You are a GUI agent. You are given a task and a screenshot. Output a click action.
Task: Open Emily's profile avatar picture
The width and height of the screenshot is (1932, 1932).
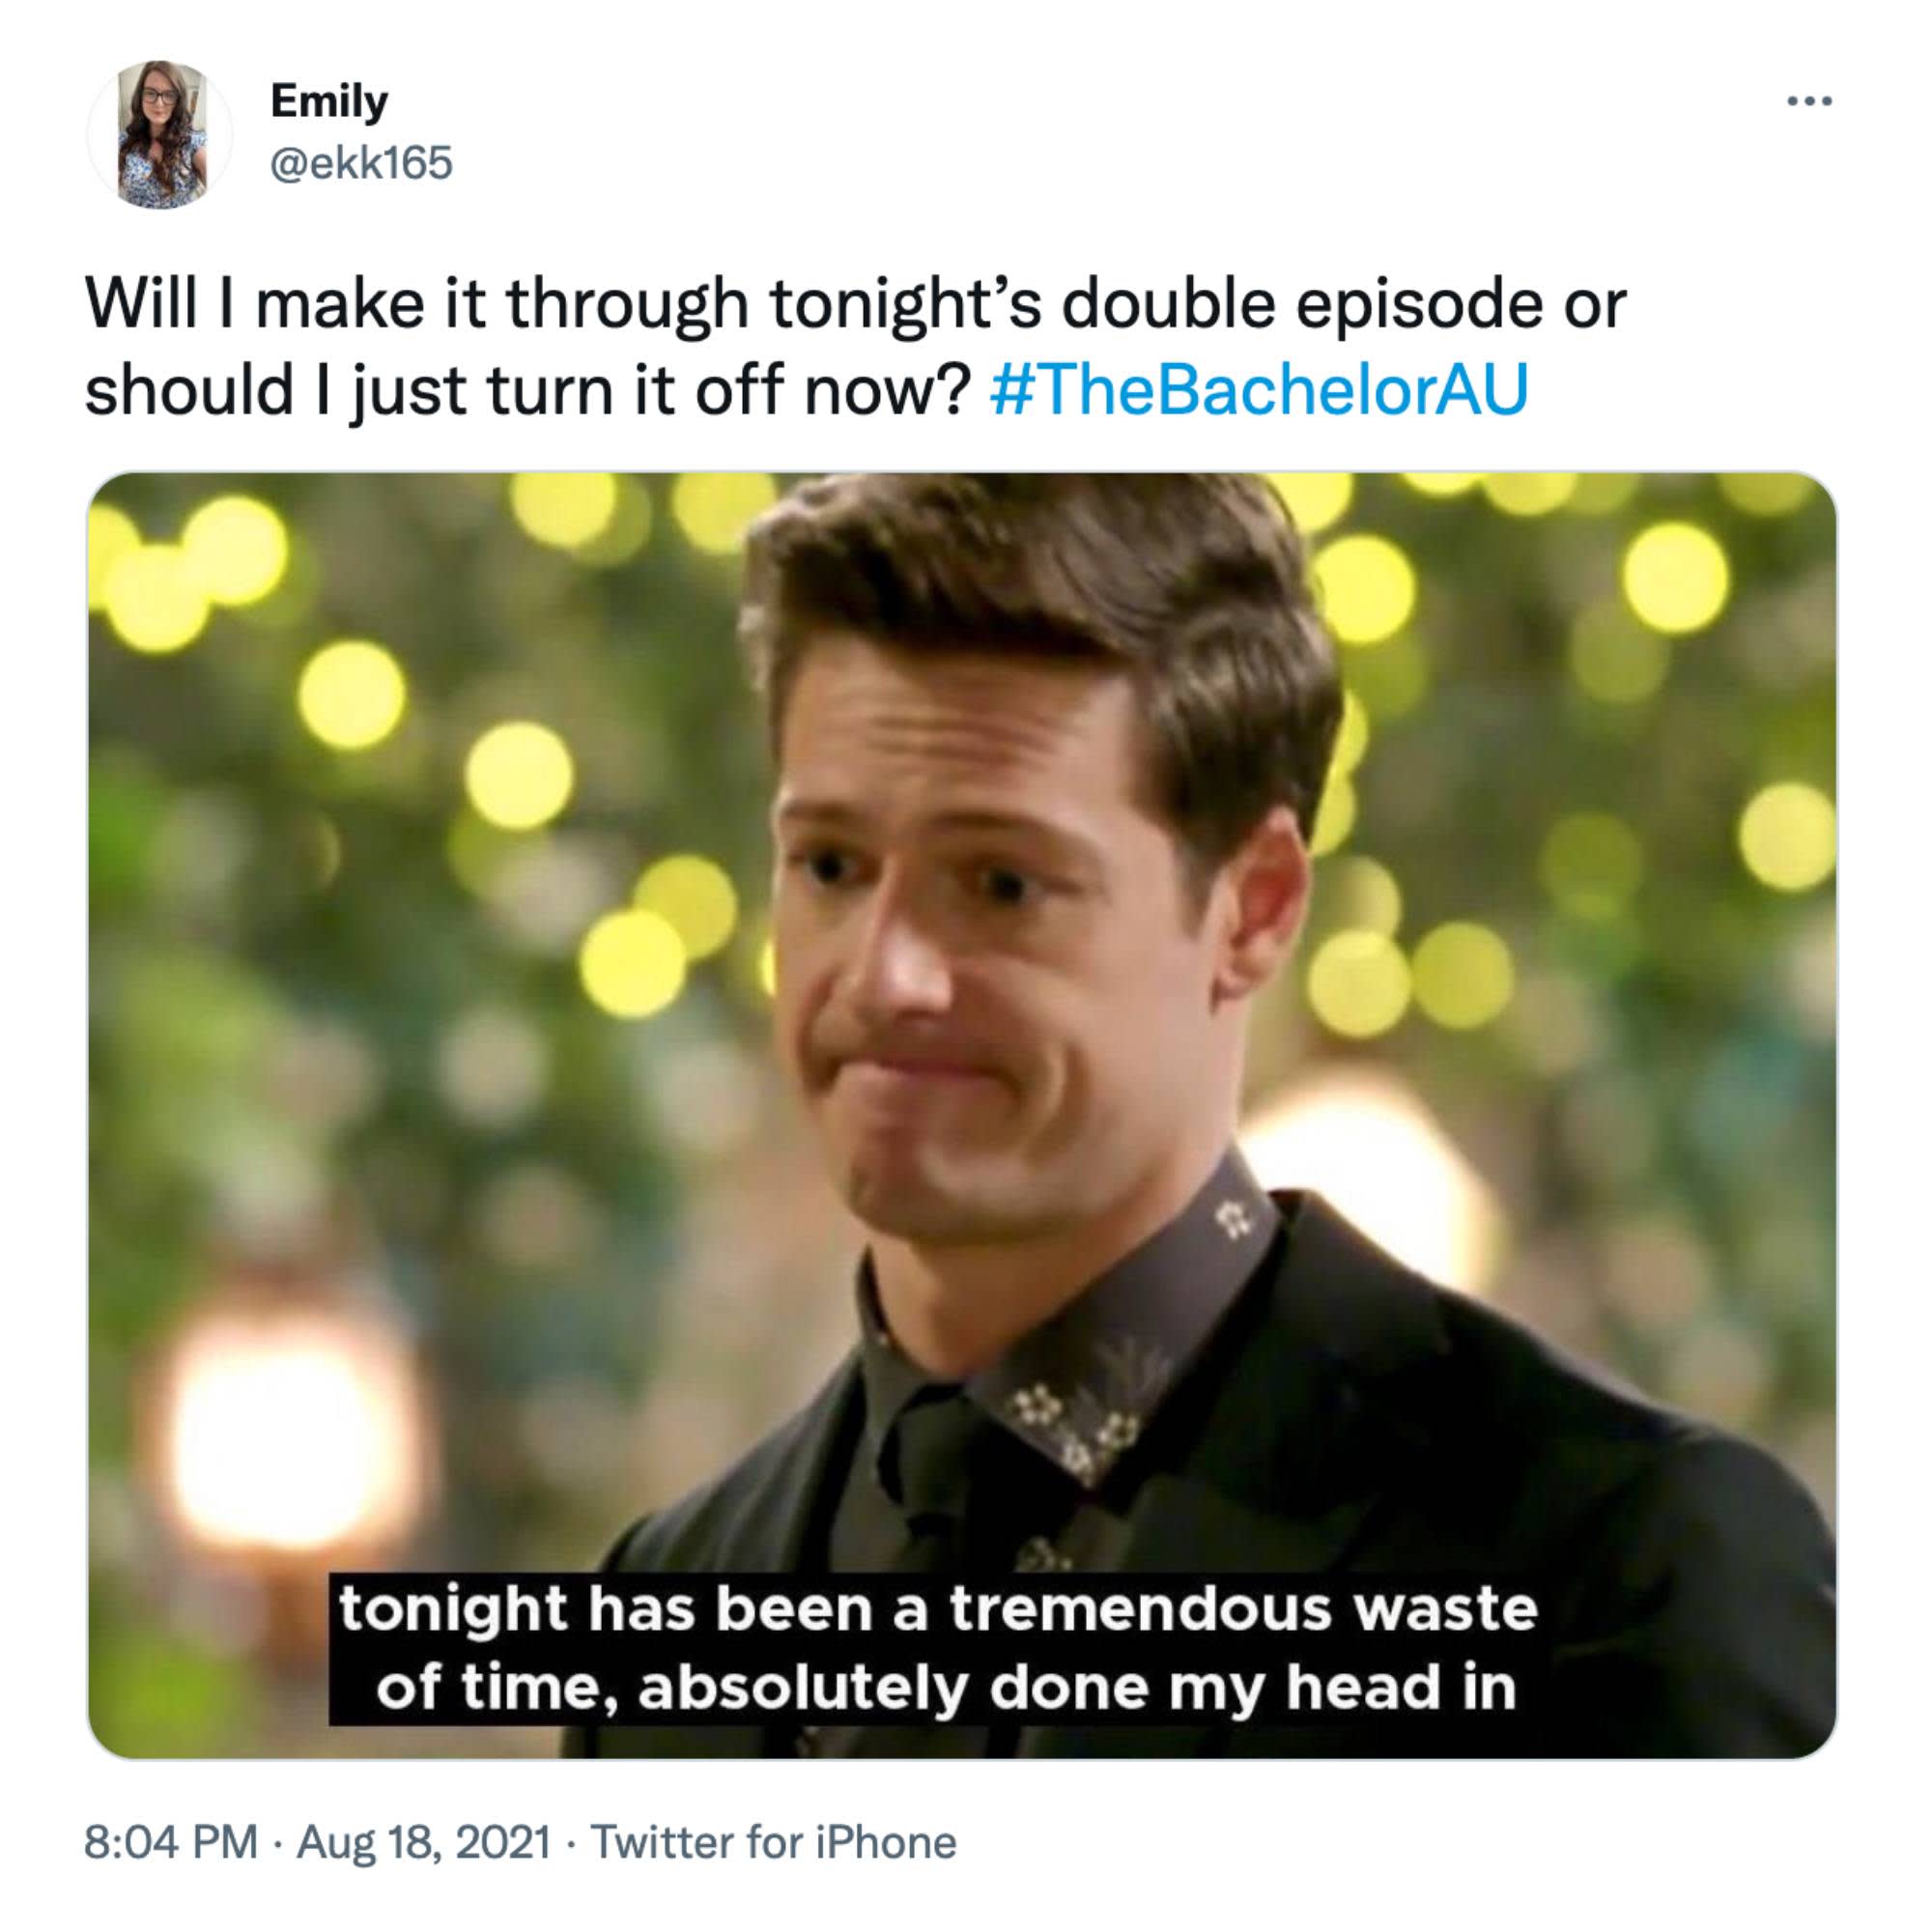click(x=161, y=134)
